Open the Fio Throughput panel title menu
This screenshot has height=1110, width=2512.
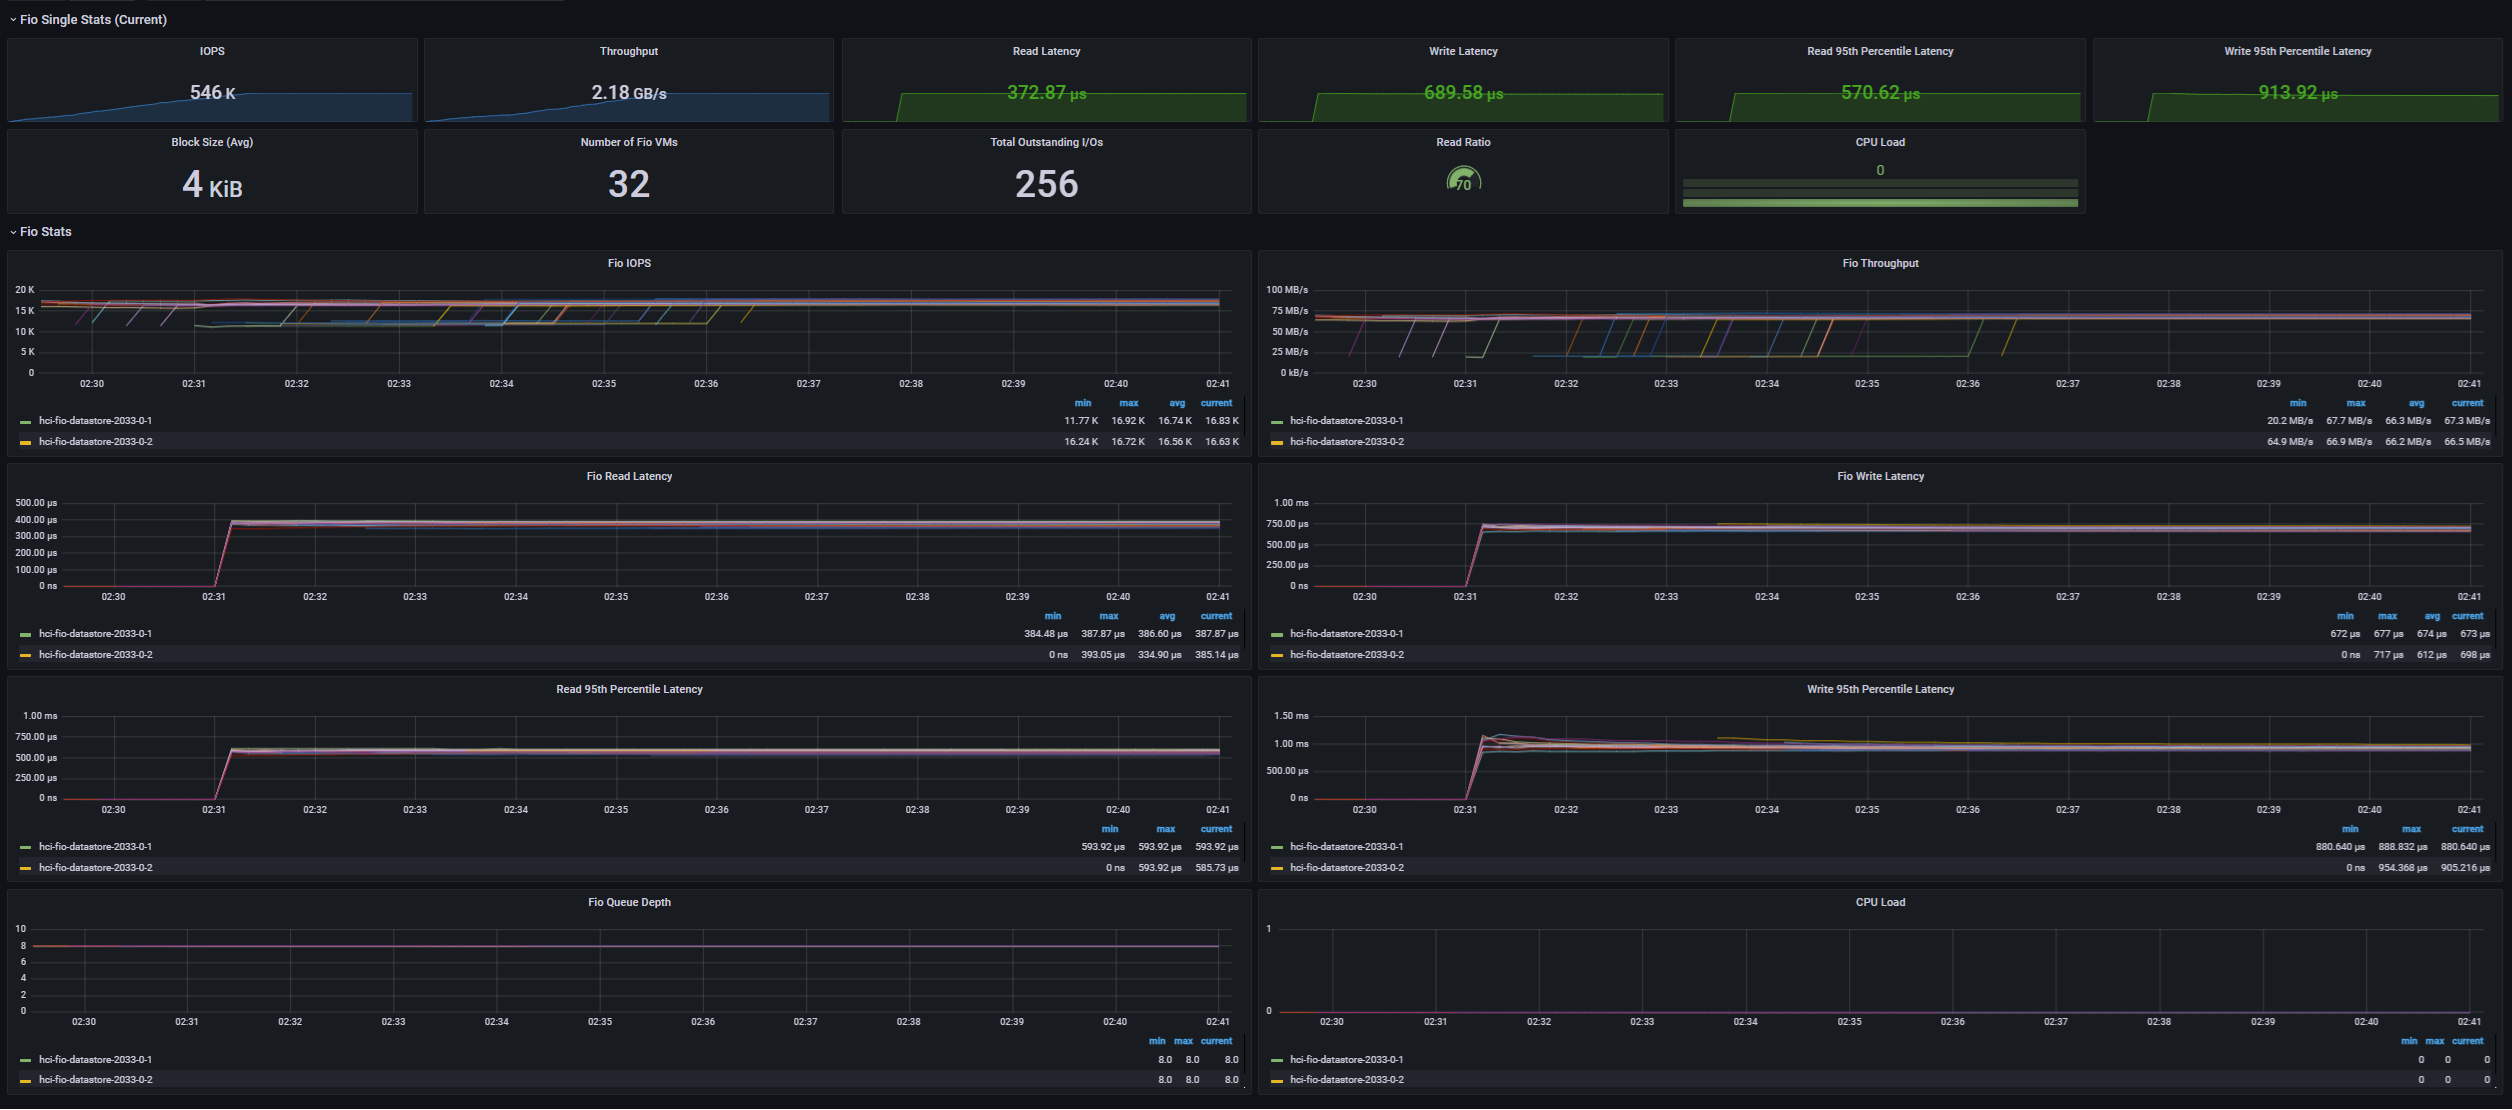click(x=1880, y=263)
